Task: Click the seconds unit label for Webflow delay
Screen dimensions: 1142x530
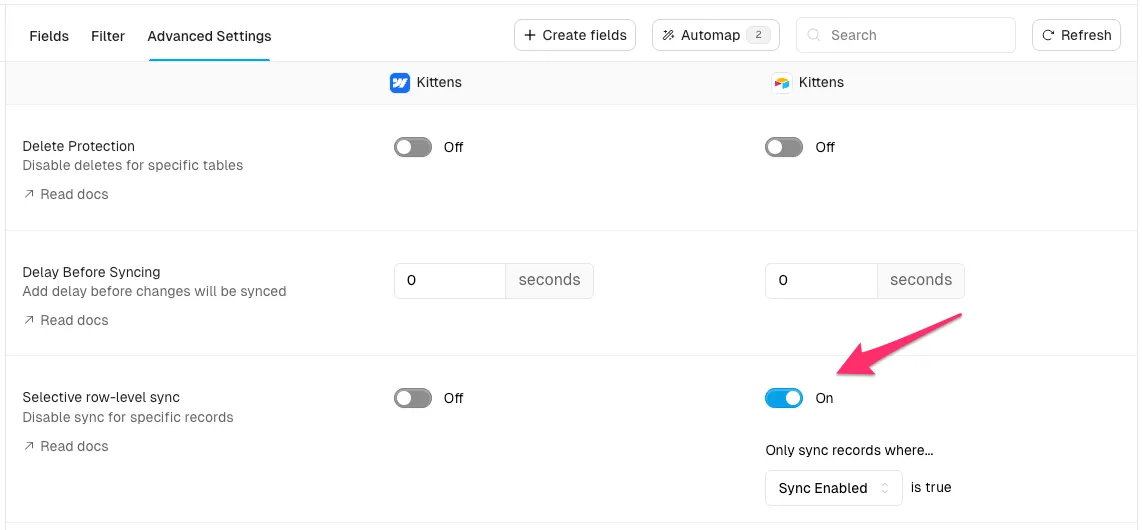Action: click(x=549, y=280)
